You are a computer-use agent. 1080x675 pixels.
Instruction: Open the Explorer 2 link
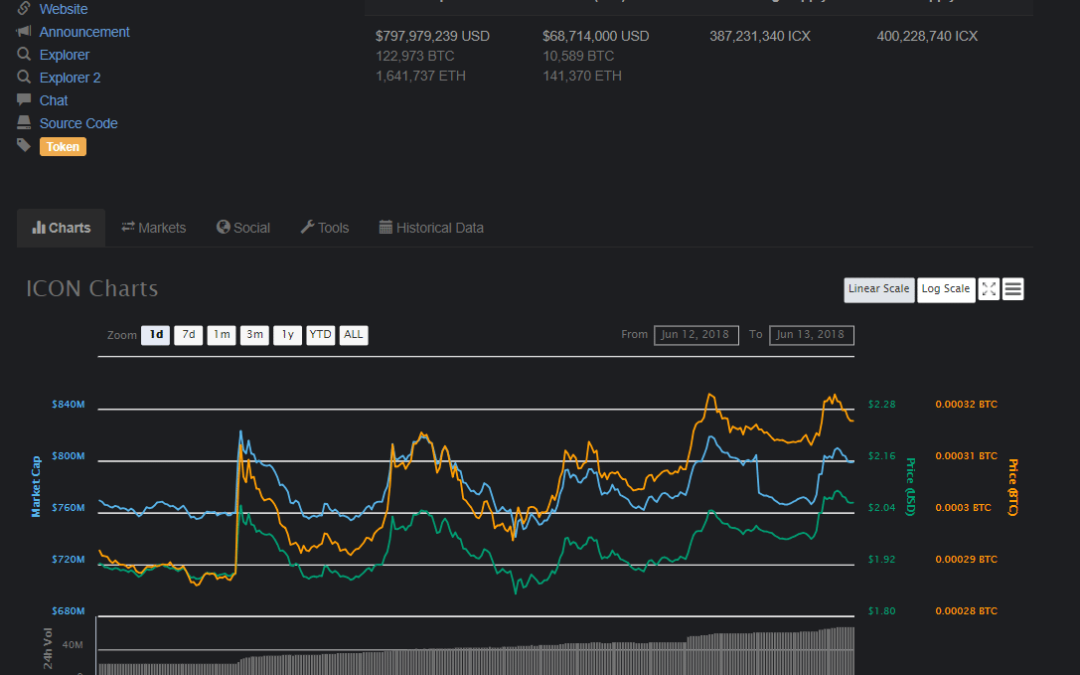pyautogui.click(x=70, y=77)
